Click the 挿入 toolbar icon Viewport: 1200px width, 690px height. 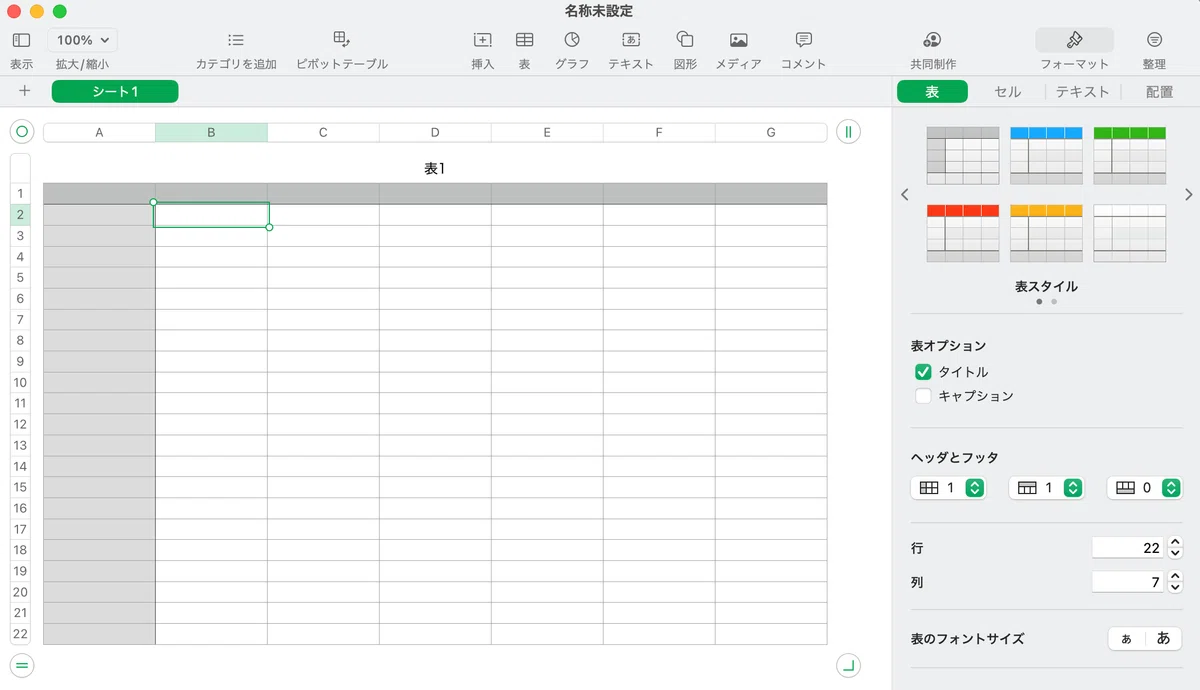(x=483, y=40)
